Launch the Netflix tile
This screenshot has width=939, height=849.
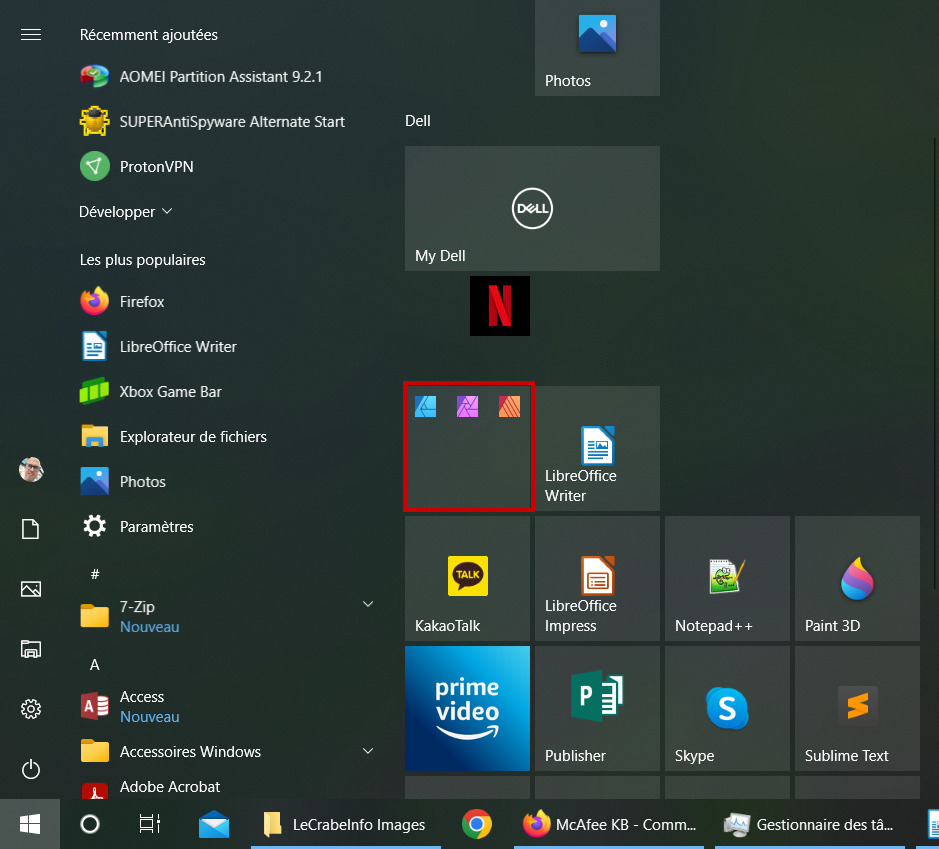coord(499,306)
